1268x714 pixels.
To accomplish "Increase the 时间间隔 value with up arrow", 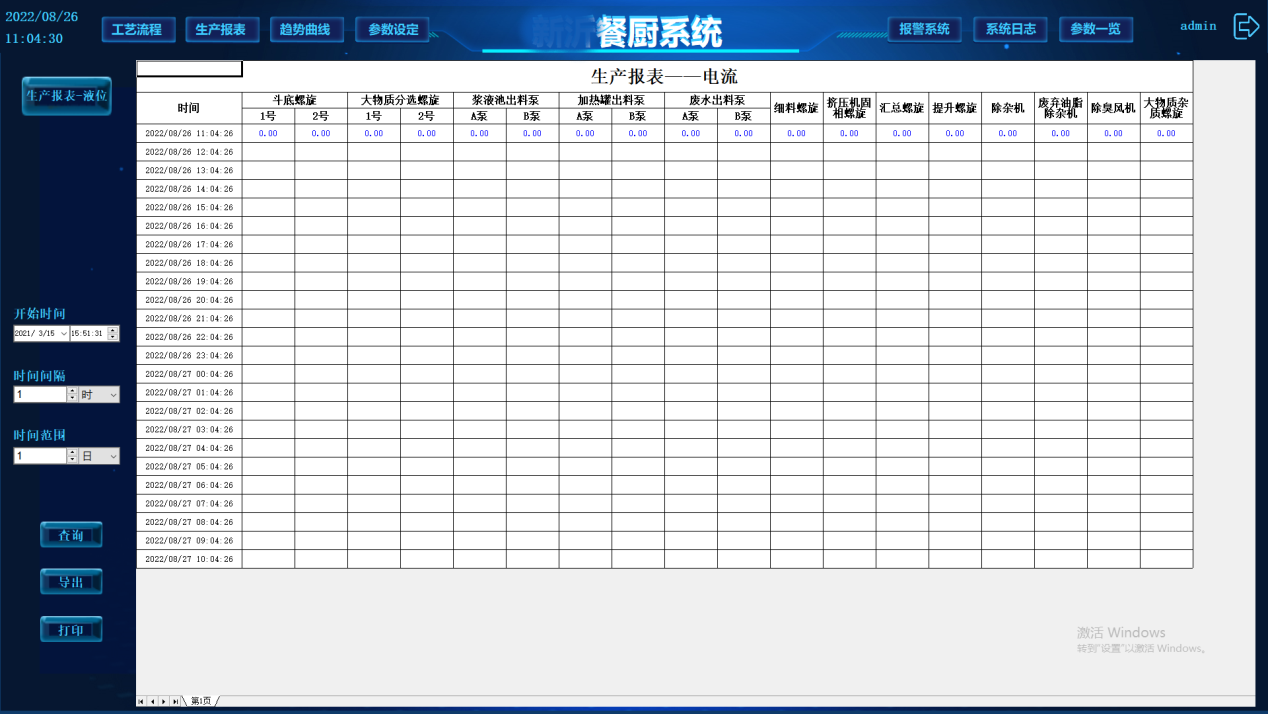I will click(72, 391).
